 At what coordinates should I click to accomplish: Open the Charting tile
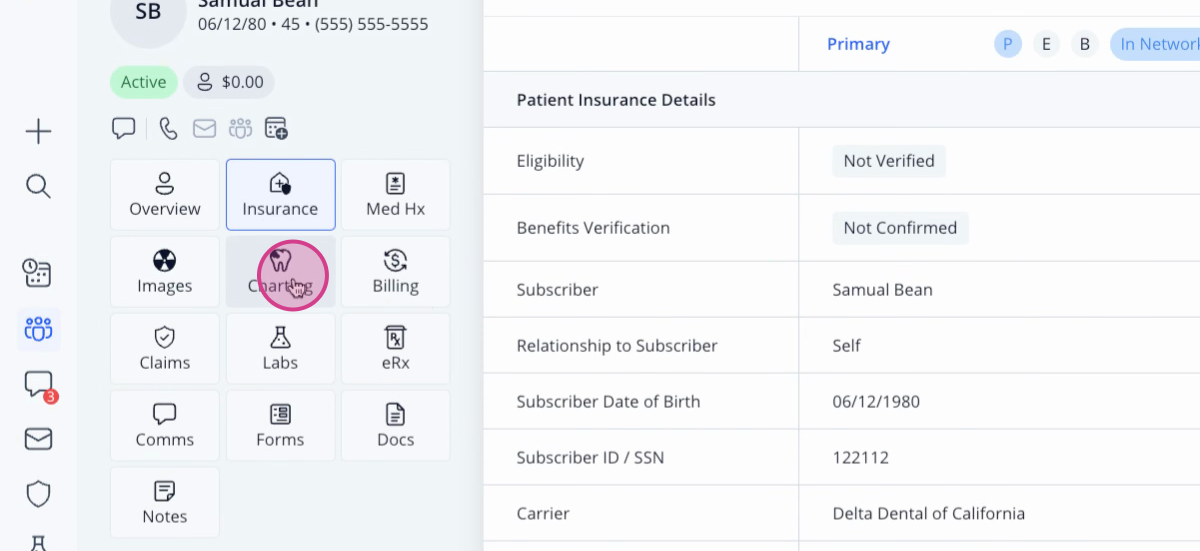click(280, 272)
